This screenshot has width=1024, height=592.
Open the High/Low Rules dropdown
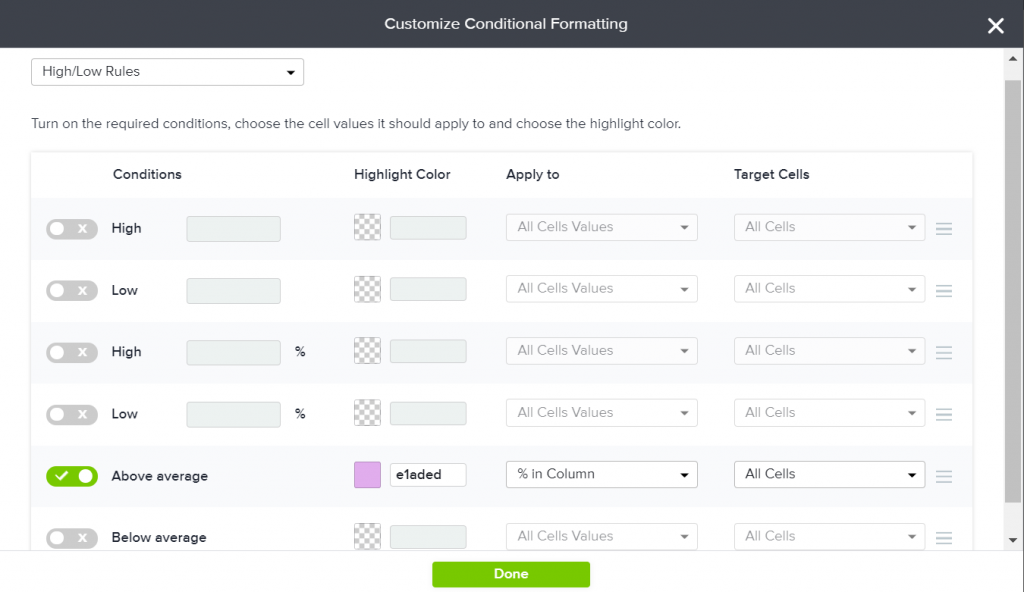pos(167,72)
